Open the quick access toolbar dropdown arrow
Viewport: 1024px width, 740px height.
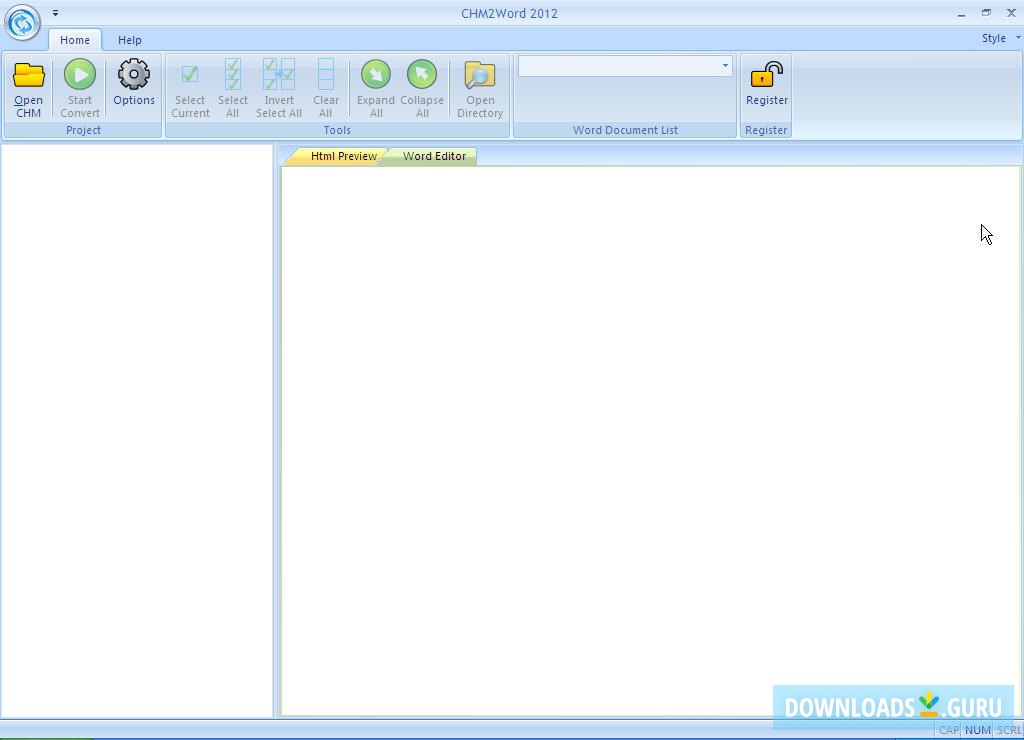(56, 12)
